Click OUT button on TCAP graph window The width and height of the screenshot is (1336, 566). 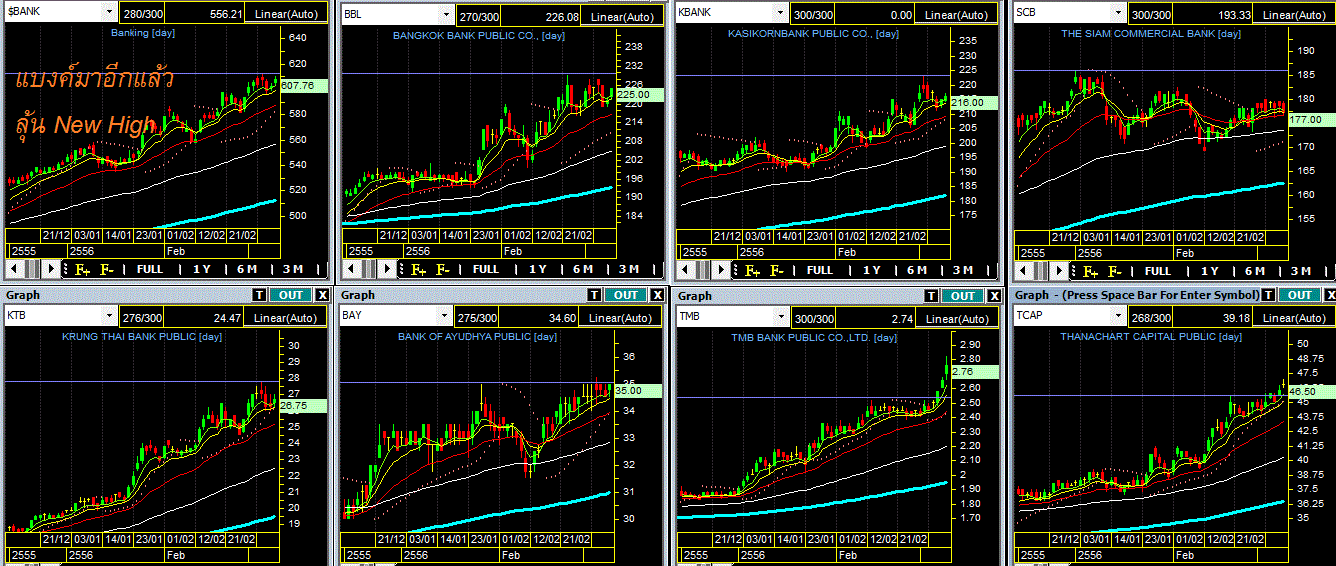point(1300,295)
